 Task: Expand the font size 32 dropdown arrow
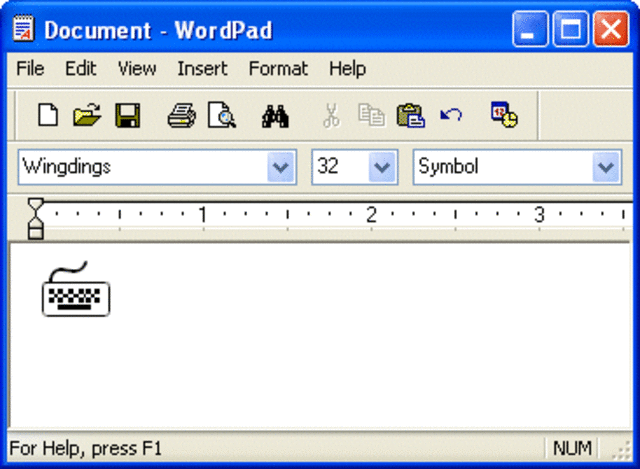382,167
